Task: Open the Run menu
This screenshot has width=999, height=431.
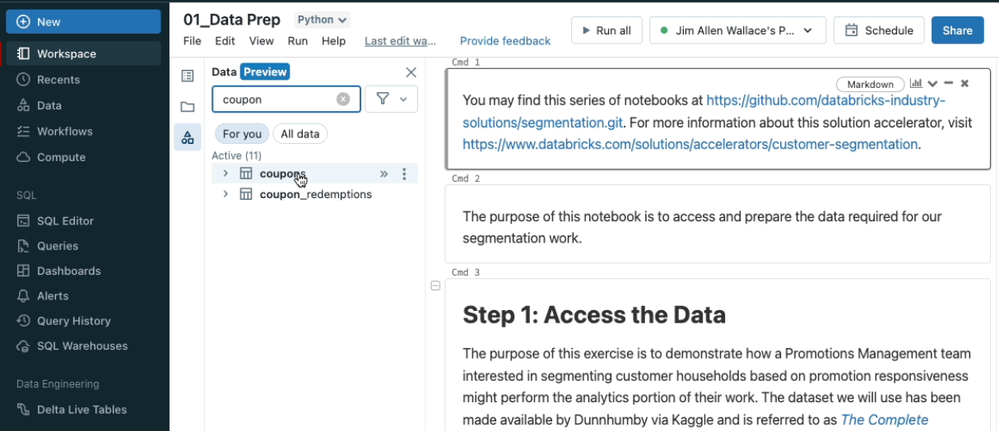Action: [297, 41]
